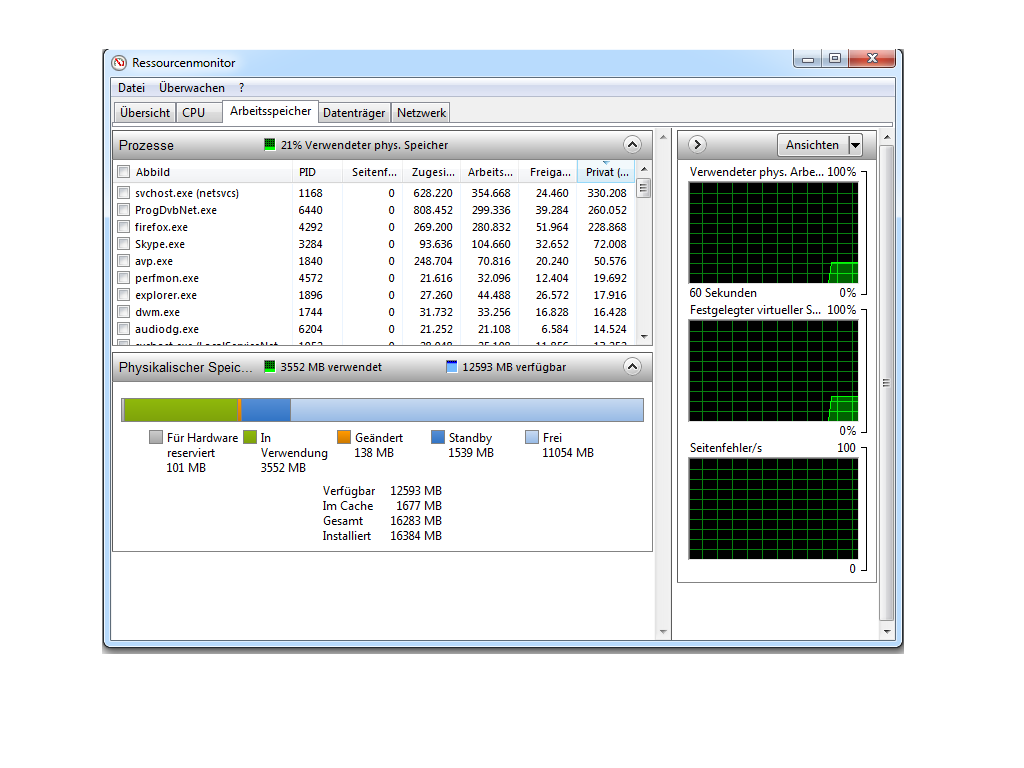Image resolution: width=1024 pixels, height=768 pixels.
Task: Open the Ansichten dropdown arrow
Action: (x=855, y=145)
